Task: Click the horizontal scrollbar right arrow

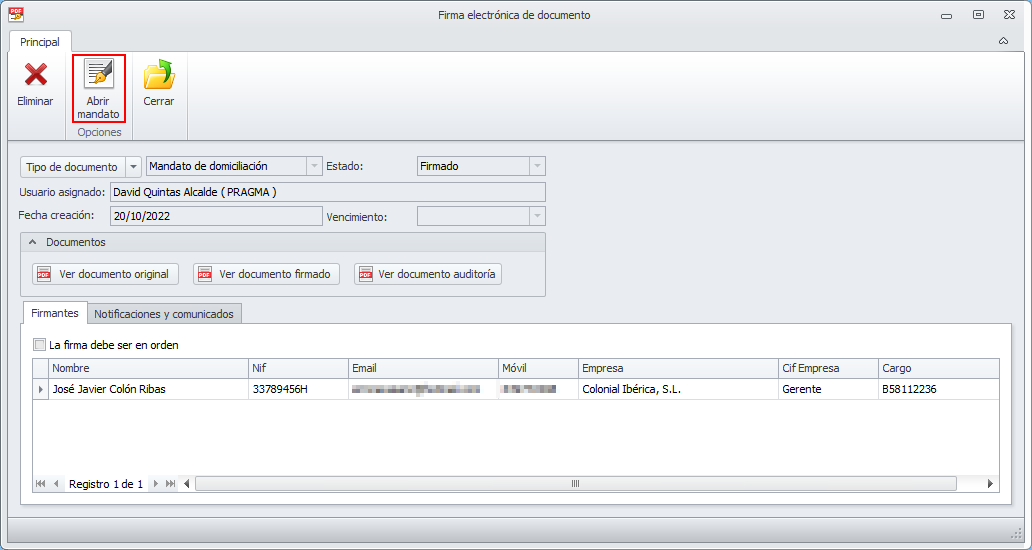Action: (991, 484)
